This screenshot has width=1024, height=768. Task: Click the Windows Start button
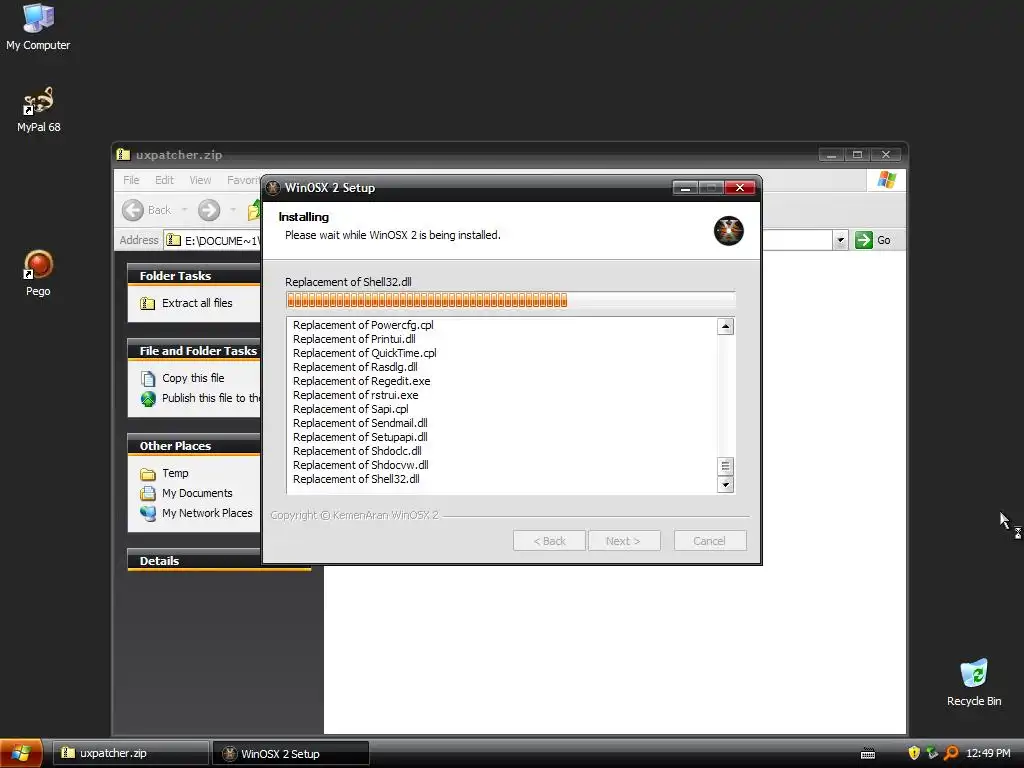coord(21,753)
